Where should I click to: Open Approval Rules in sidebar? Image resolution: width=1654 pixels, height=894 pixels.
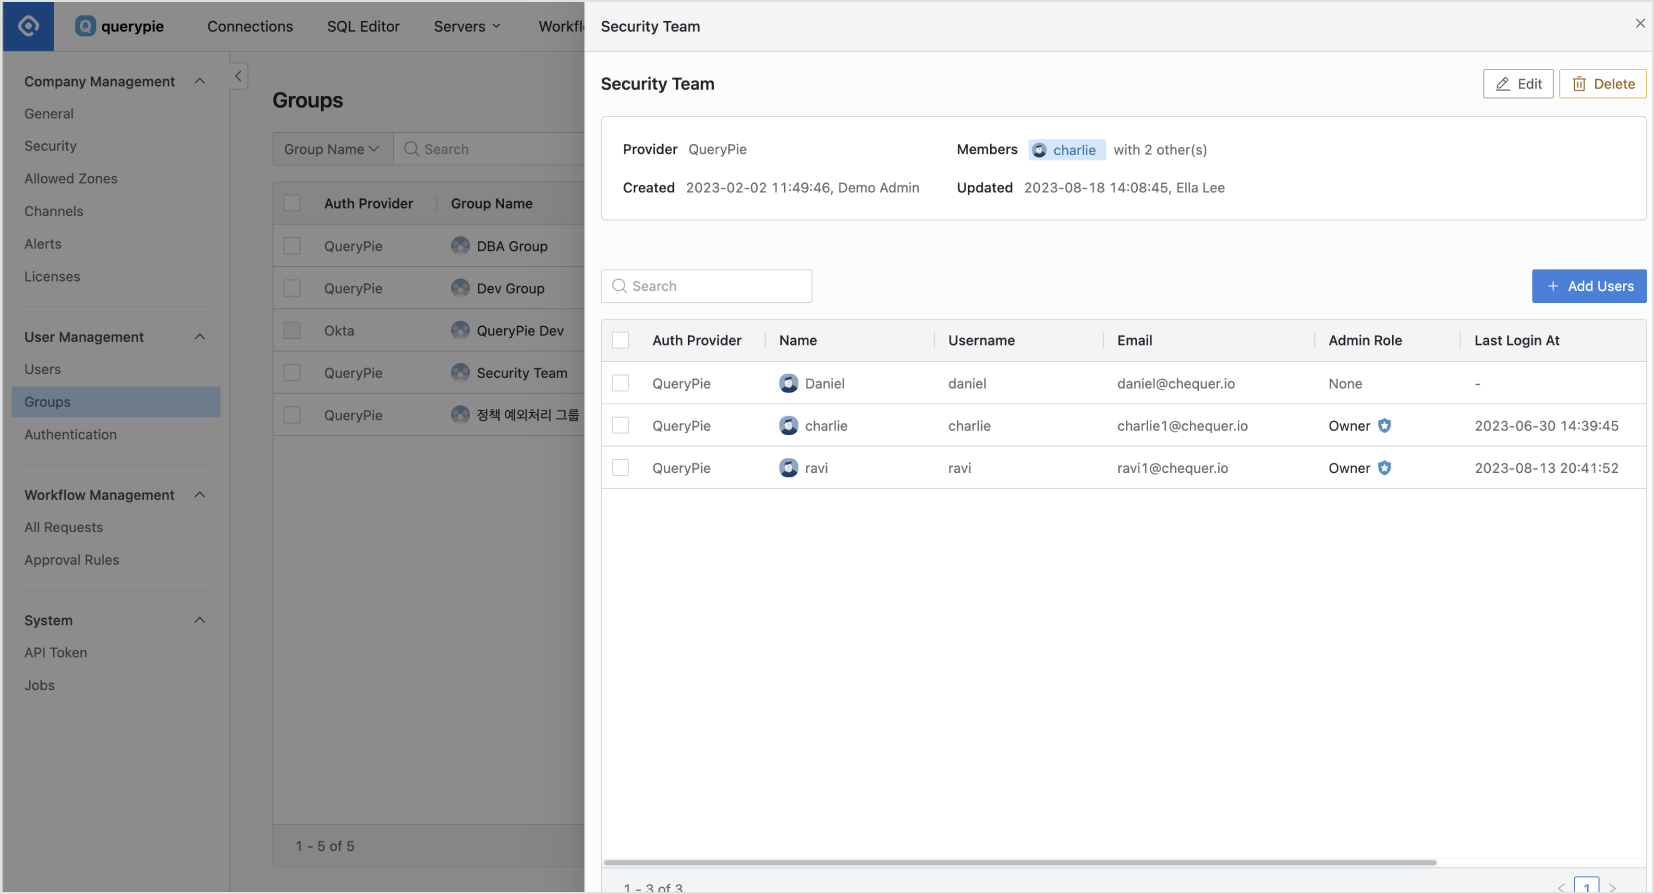click(72, 560)
